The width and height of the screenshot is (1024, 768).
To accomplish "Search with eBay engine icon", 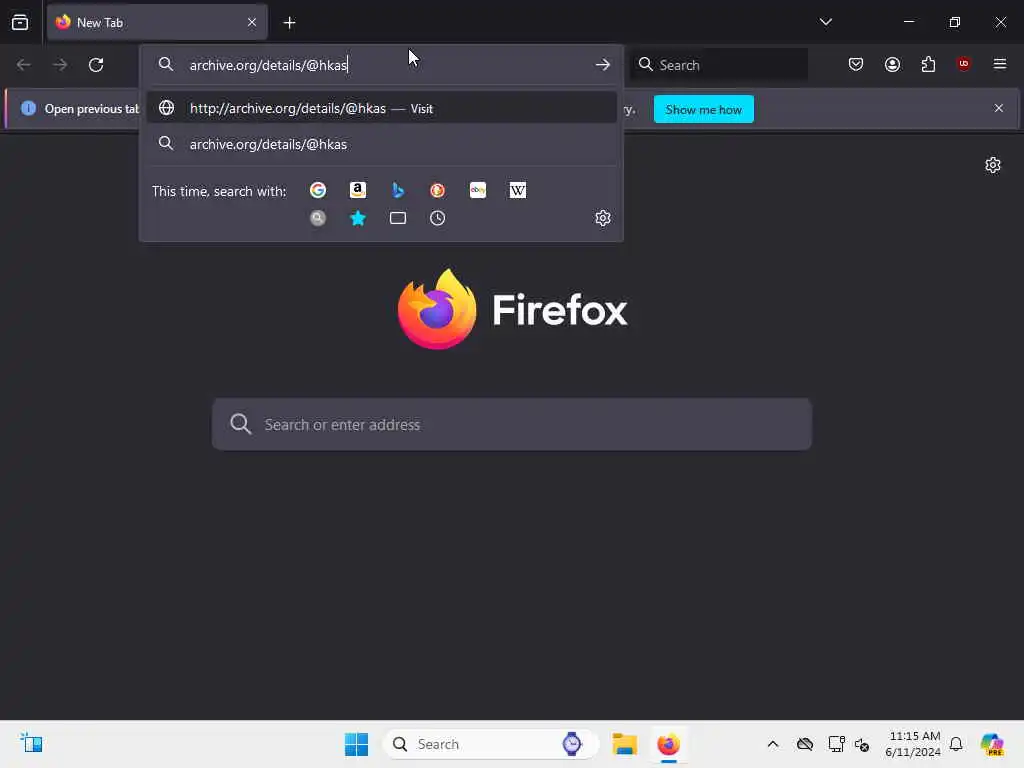I will tap(478, 190).
